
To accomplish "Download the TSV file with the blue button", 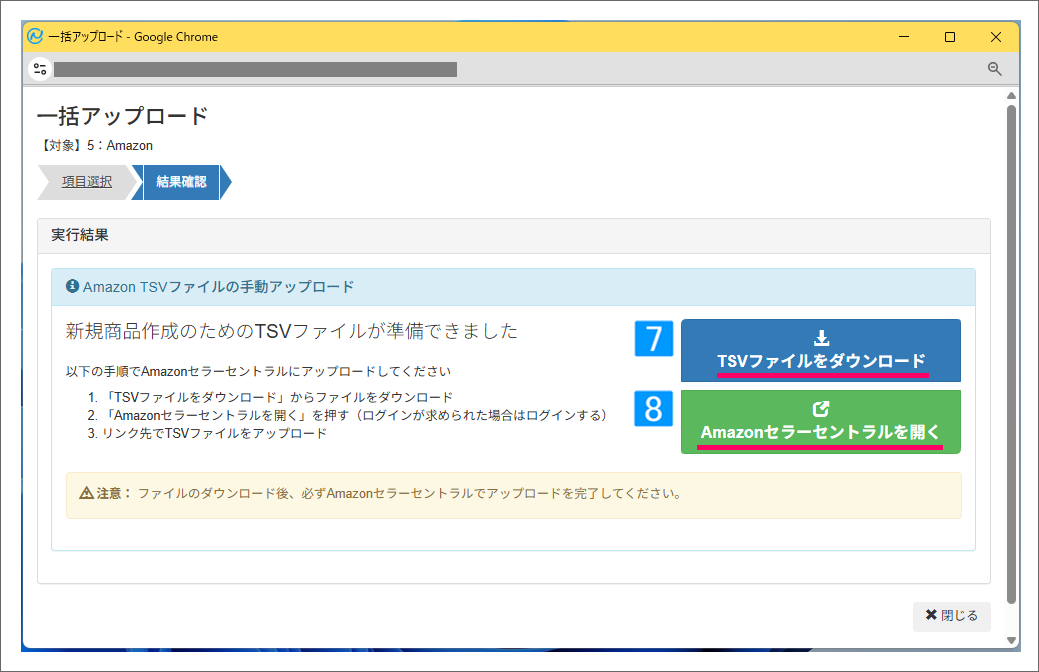I will click(x=820, y=351).
